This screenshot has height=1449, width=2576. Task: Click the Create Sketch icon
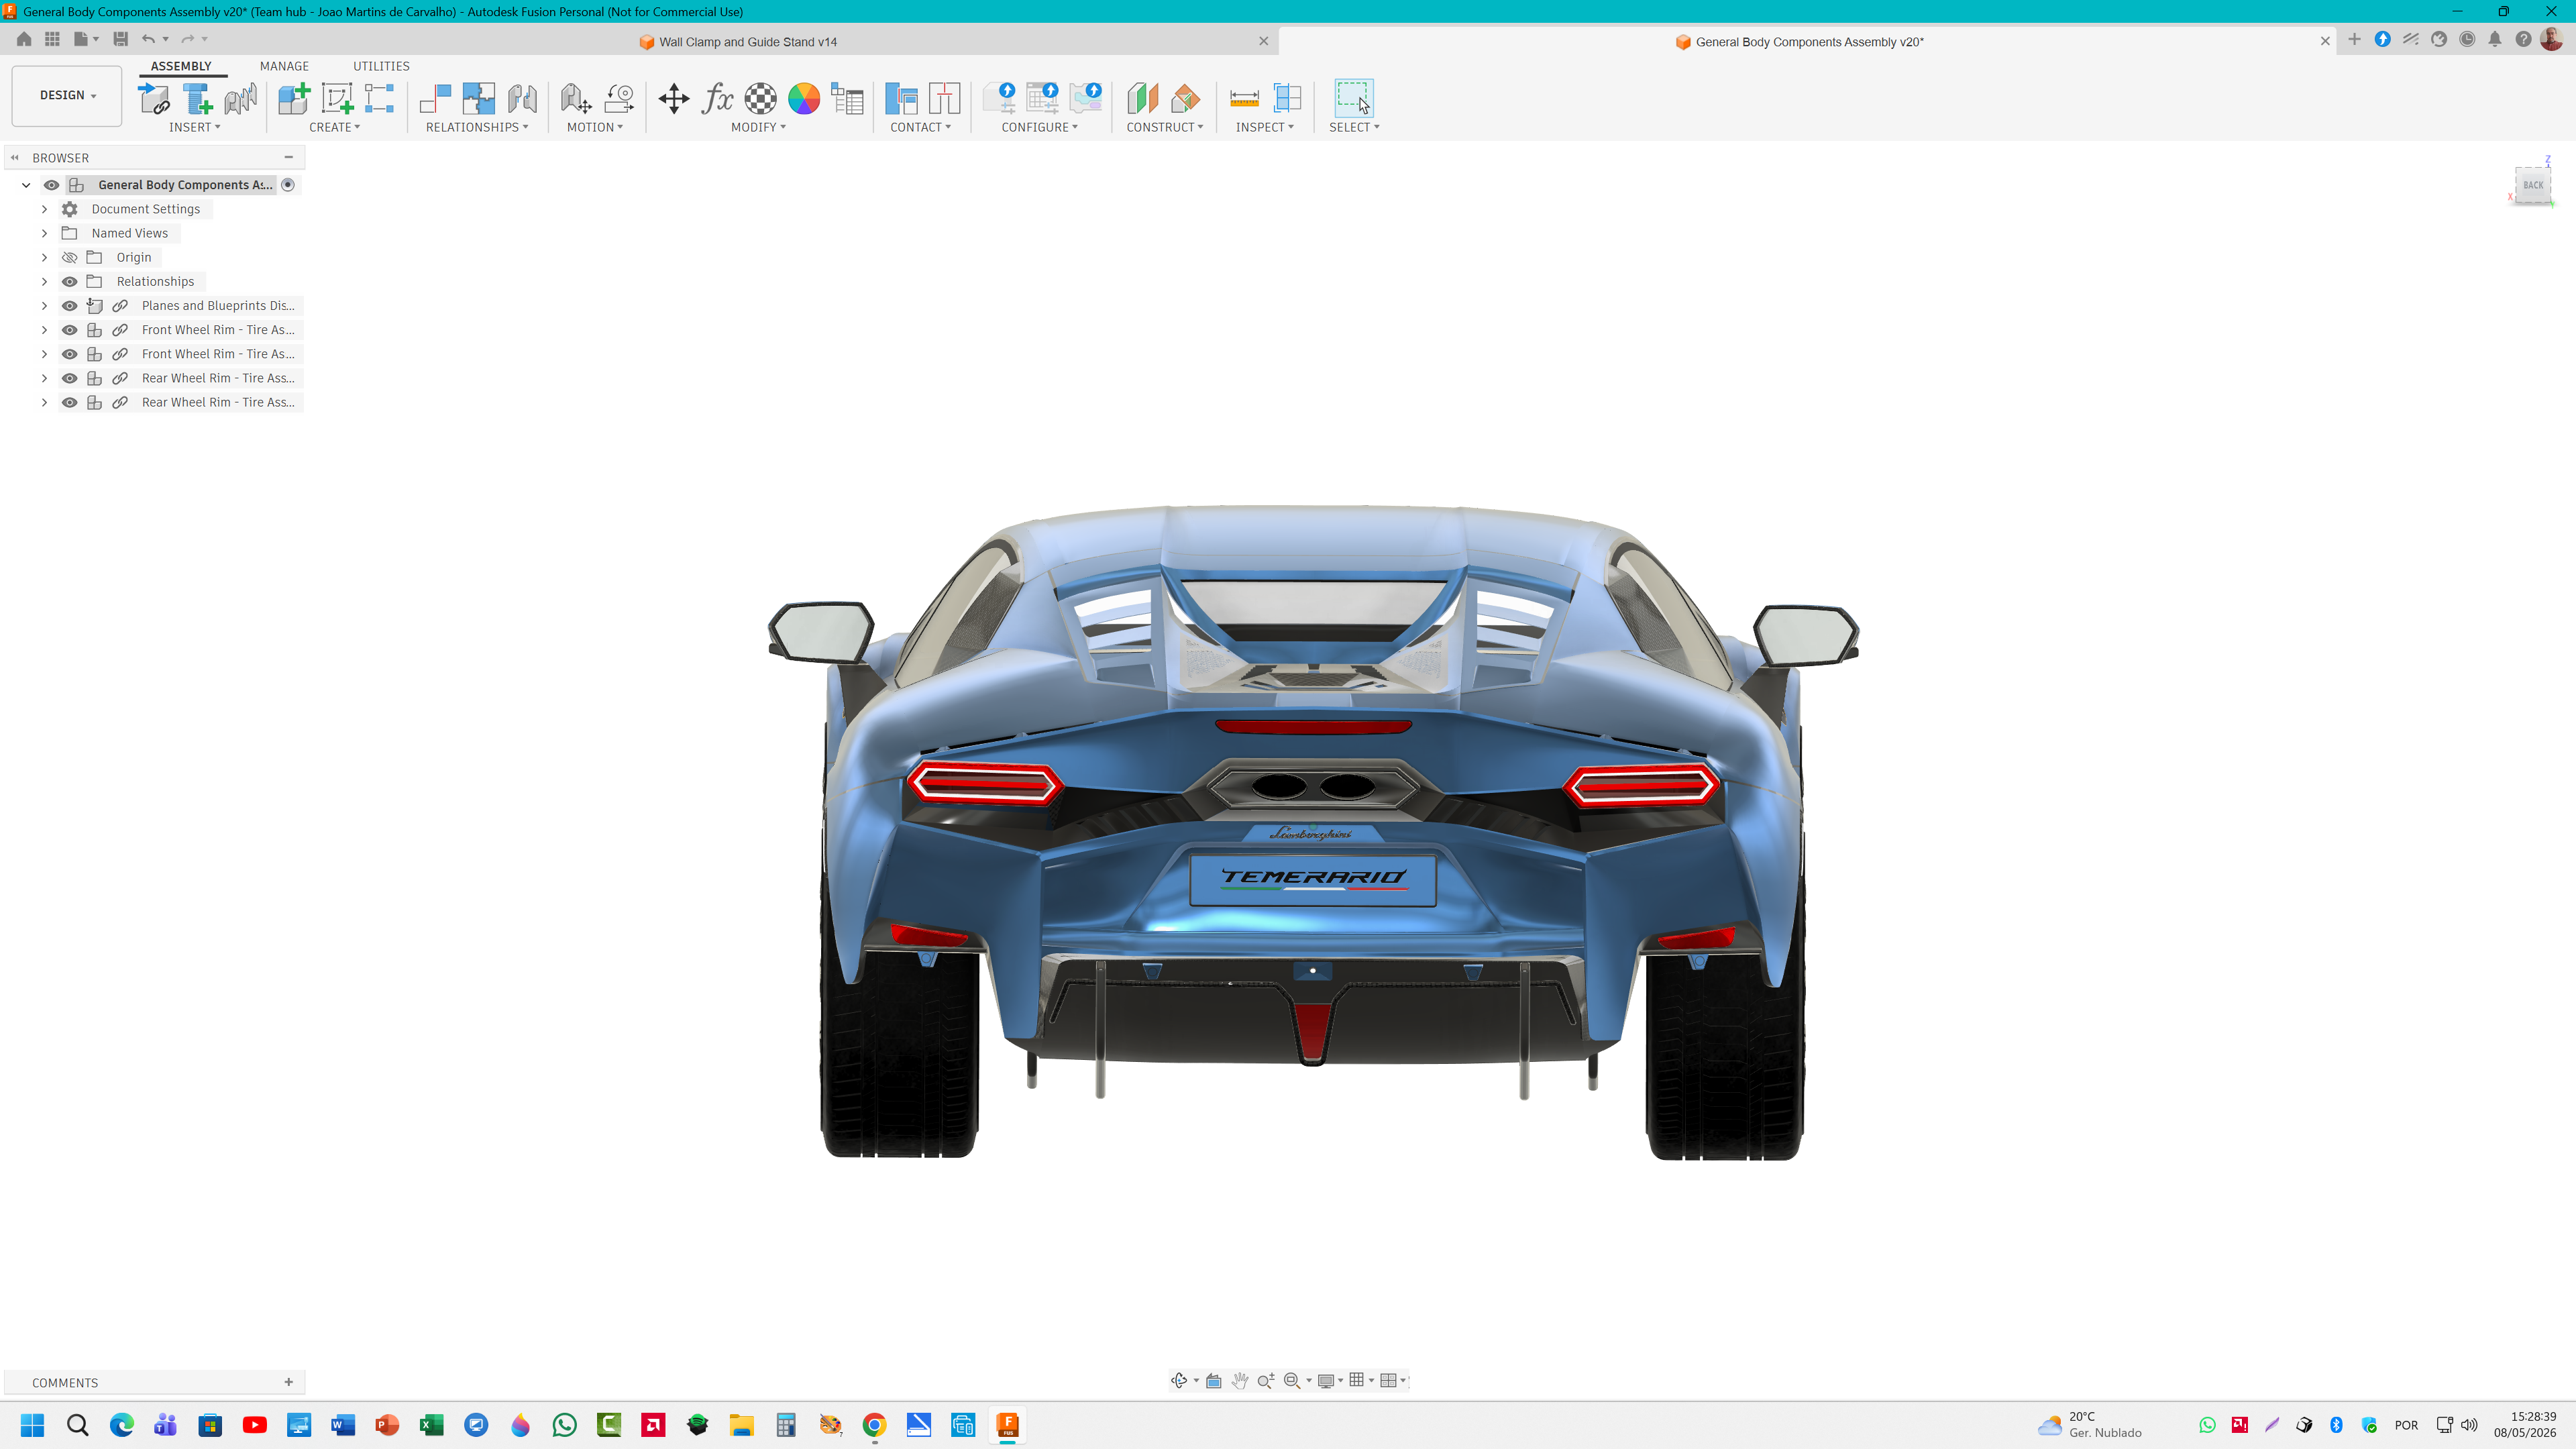[337, 98]
